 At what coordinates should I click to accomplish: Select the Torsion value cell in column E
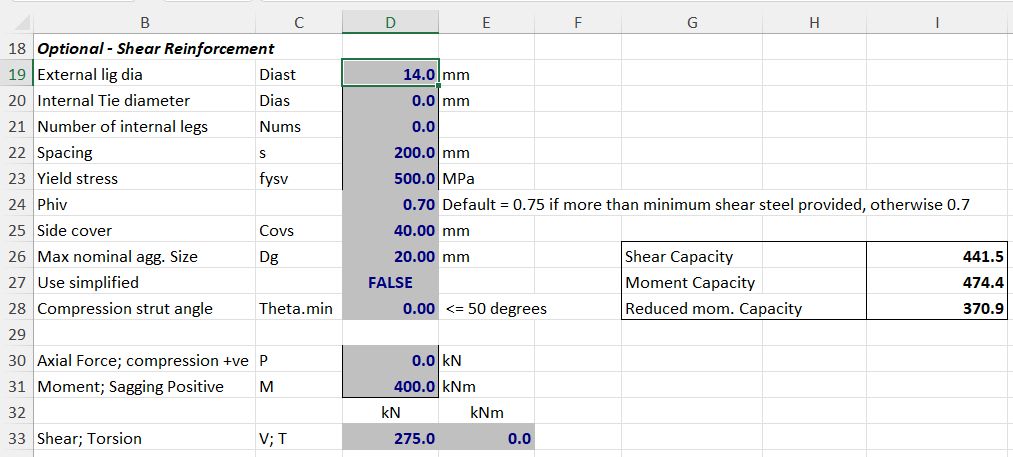(x=487, y=438)
